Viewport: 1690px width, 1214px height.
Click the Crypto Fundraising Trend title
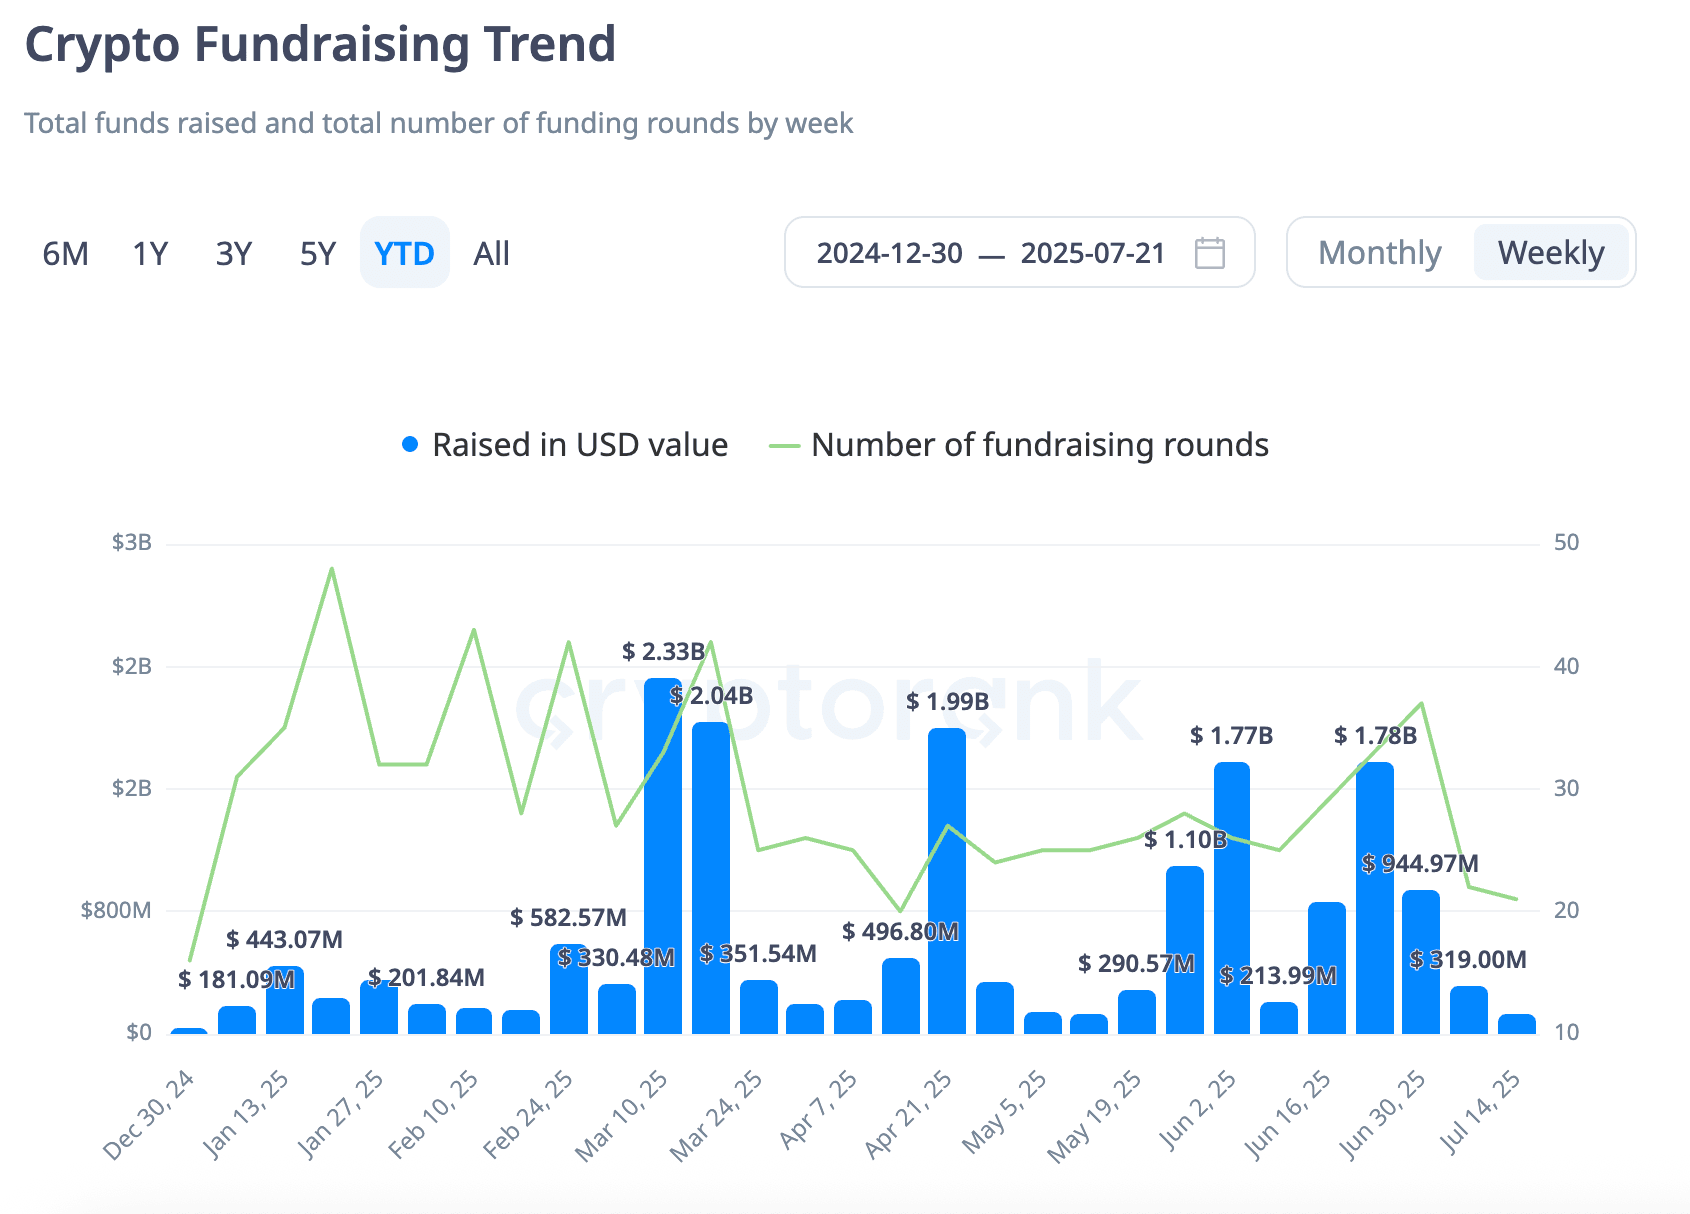320,45
